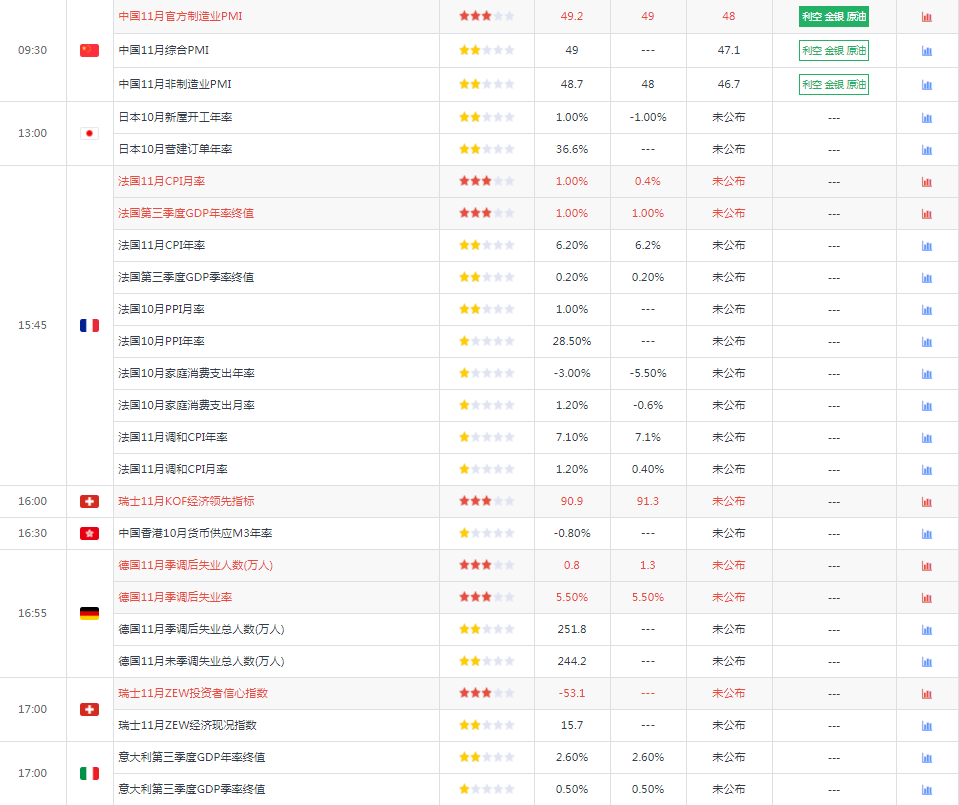
Task: Open chart icon for 中国11月官方制造业PMI
Action: 927,17
